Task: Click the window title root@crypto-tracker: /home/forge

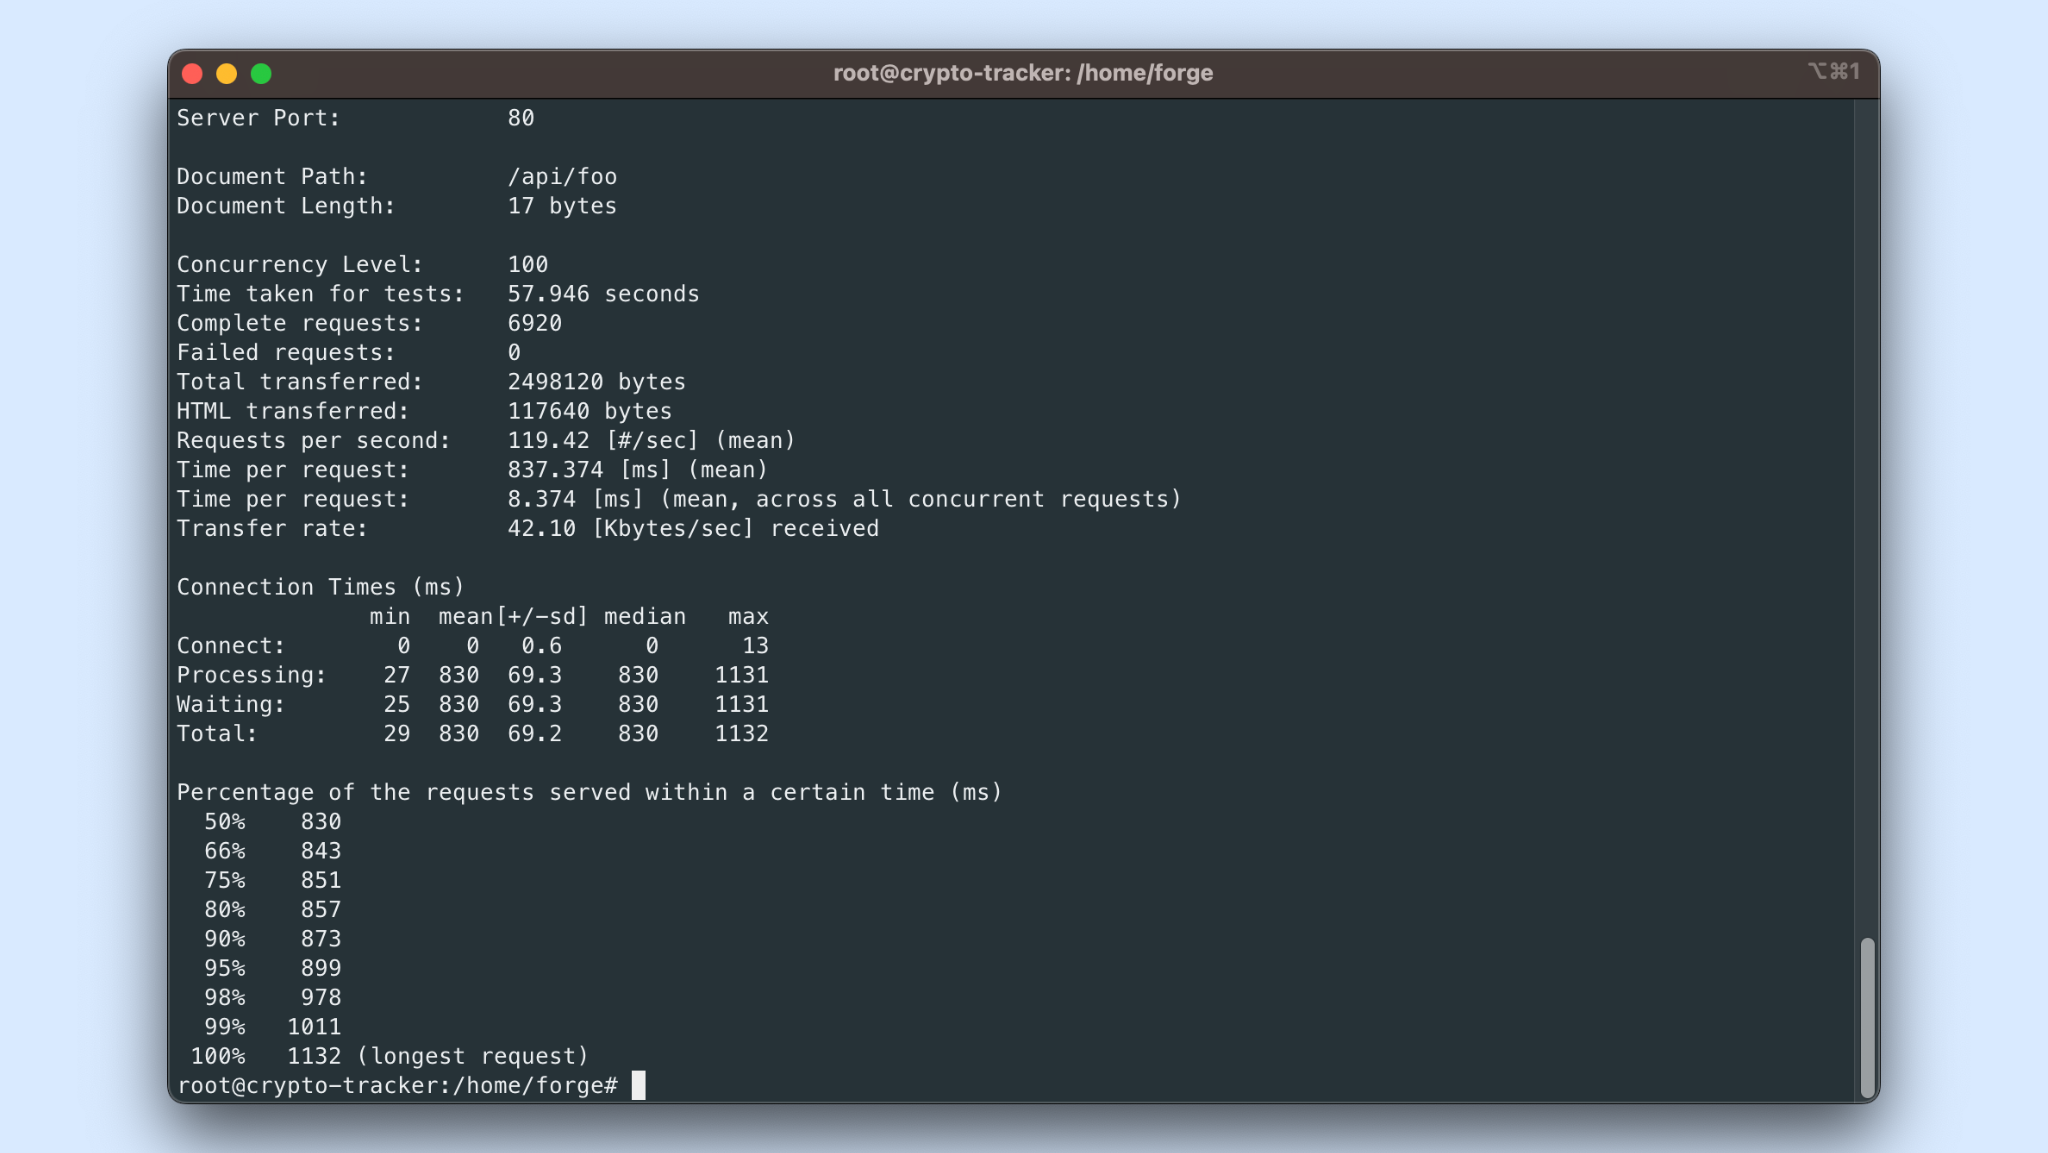Action: pos(1023,73)
